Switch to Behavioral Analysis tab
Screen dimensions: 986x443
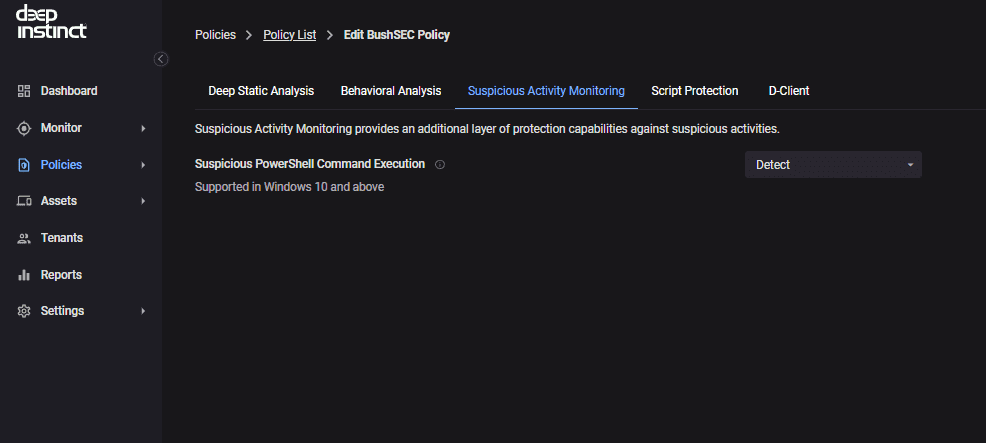[x=391, y=91]
